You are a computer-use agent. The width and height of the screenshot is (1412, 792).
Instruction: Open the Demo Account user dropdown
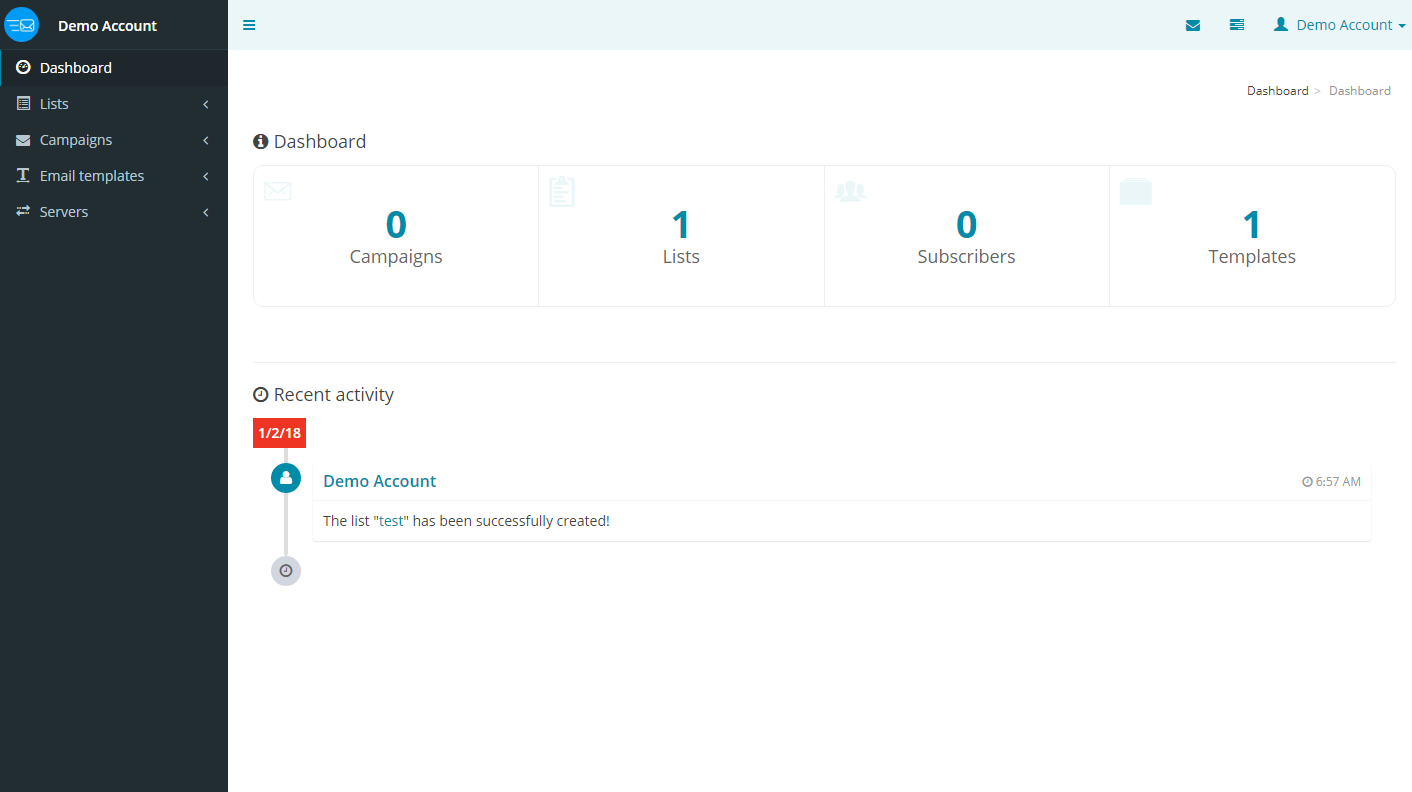coord(1340,25)
